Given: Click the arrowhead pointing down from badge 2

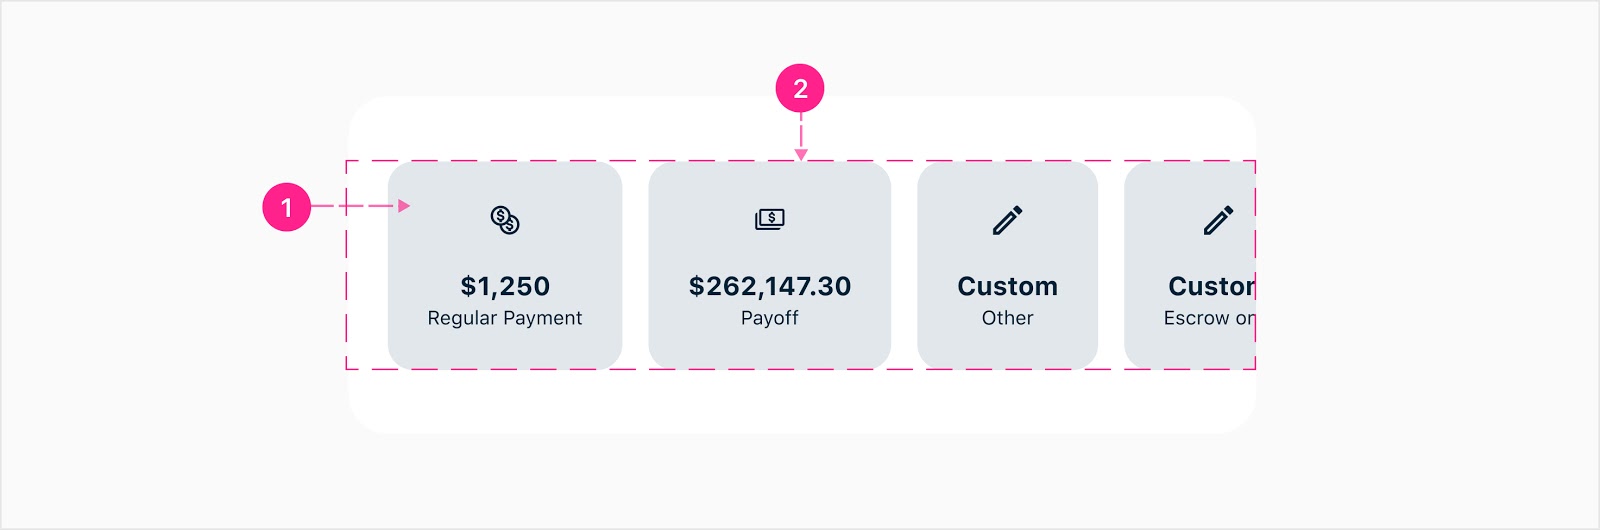Looking at the screenshot, I should (801, 155).
